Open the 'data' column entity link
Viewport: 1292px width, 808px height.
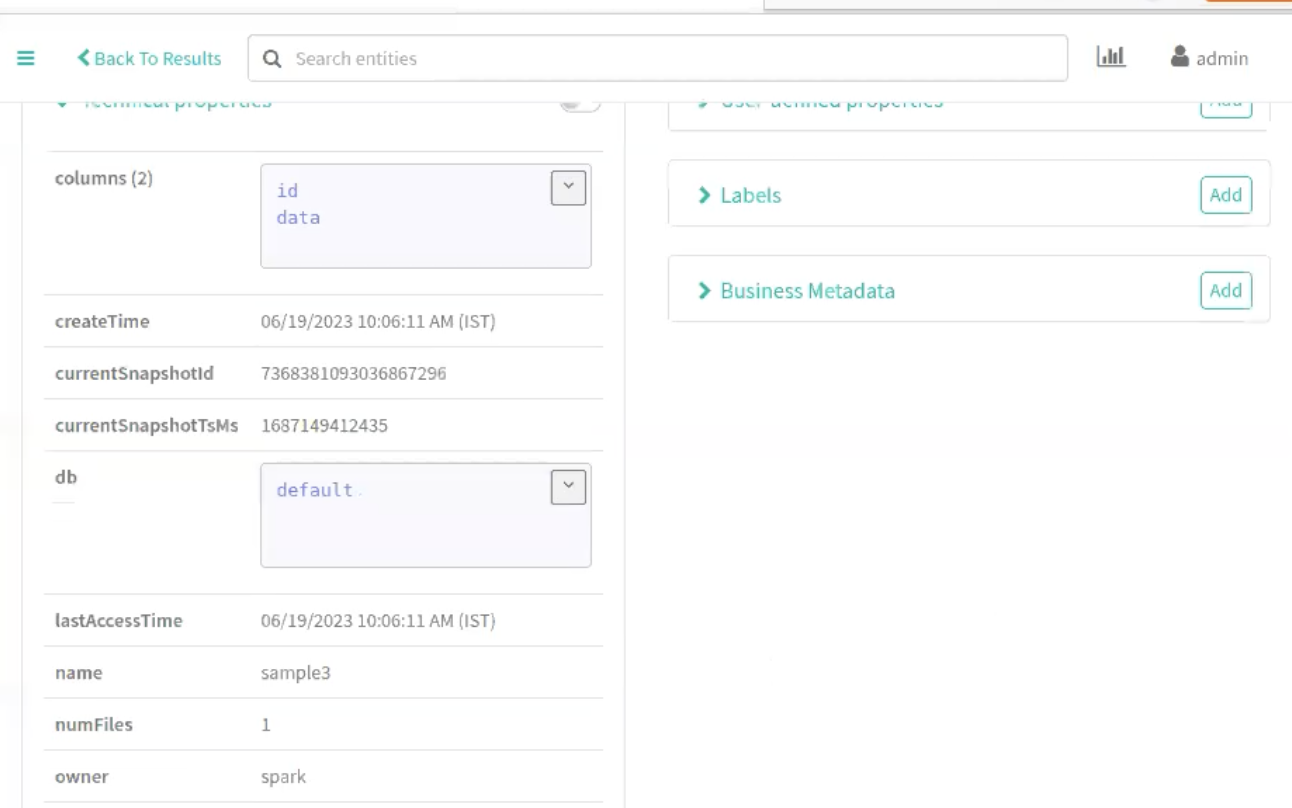[x=298, y=217]
